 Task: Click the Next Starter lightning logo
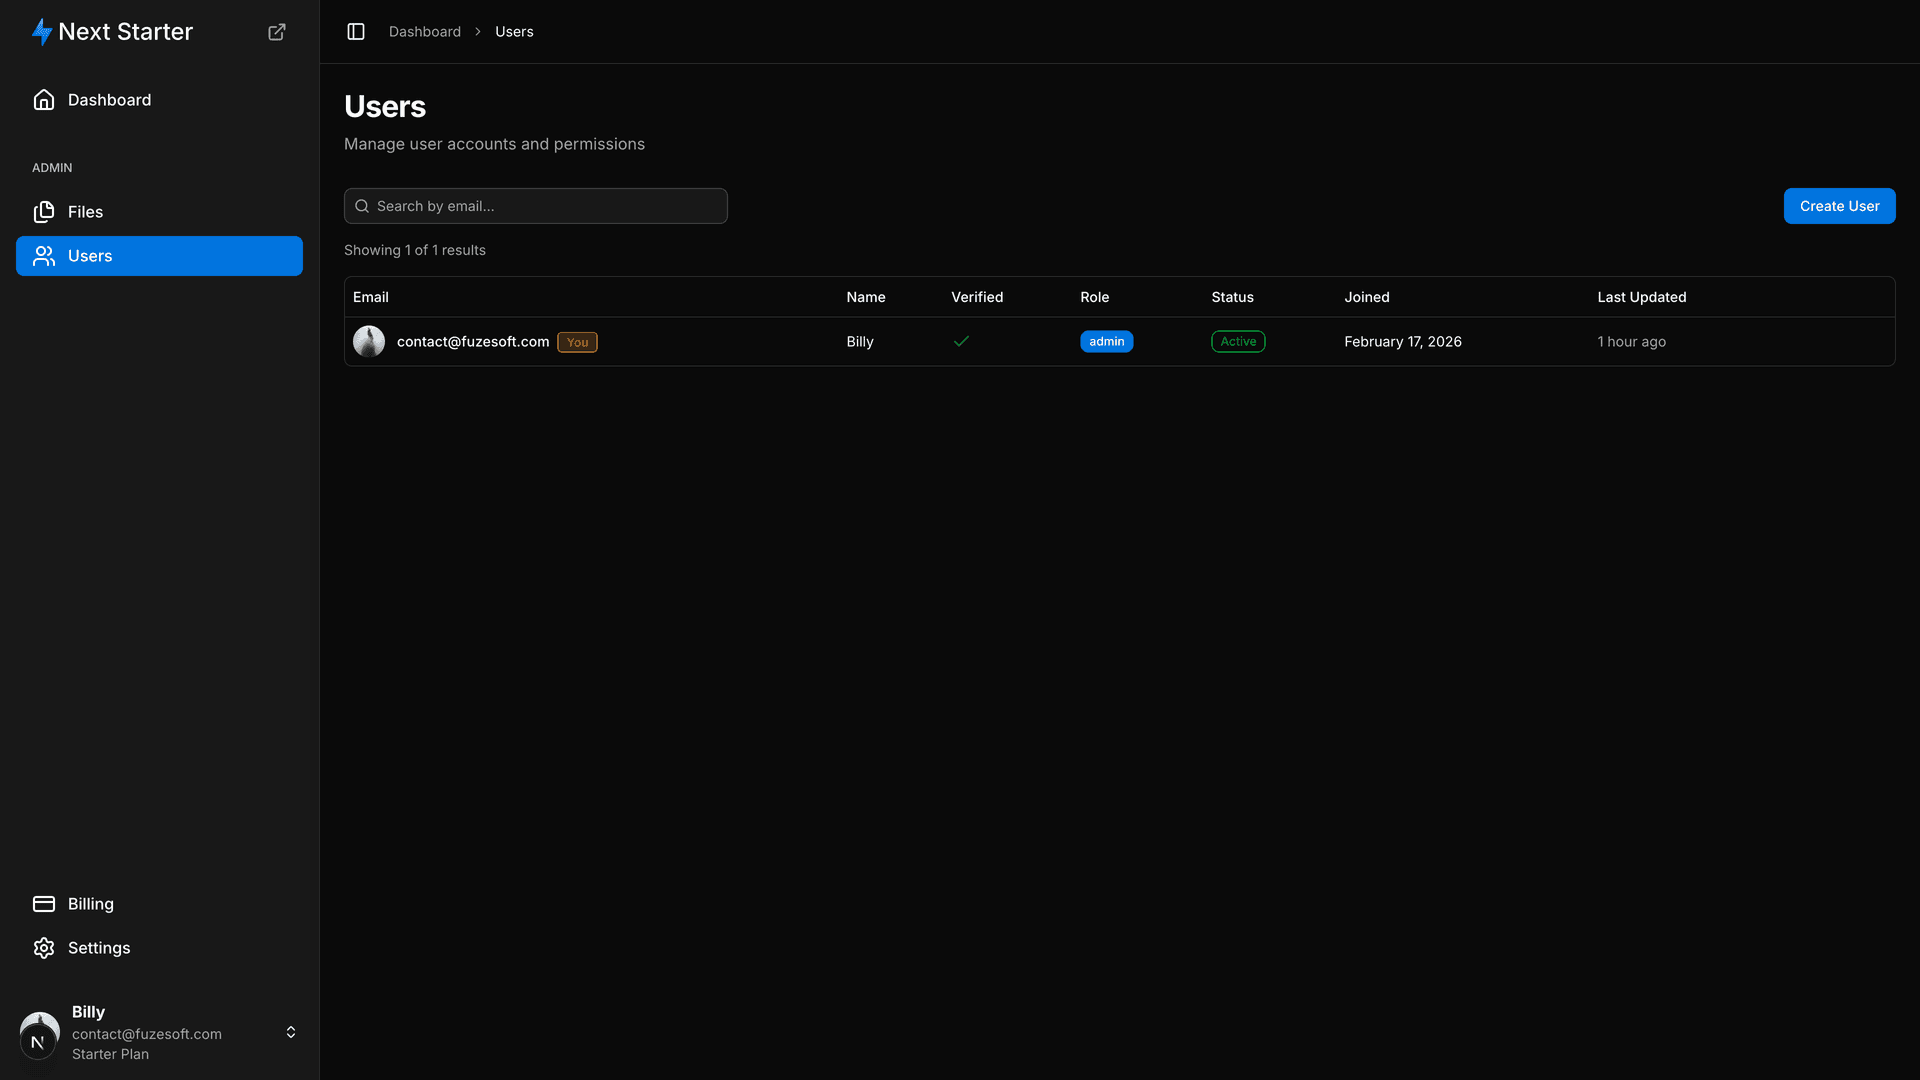[42, 32]
